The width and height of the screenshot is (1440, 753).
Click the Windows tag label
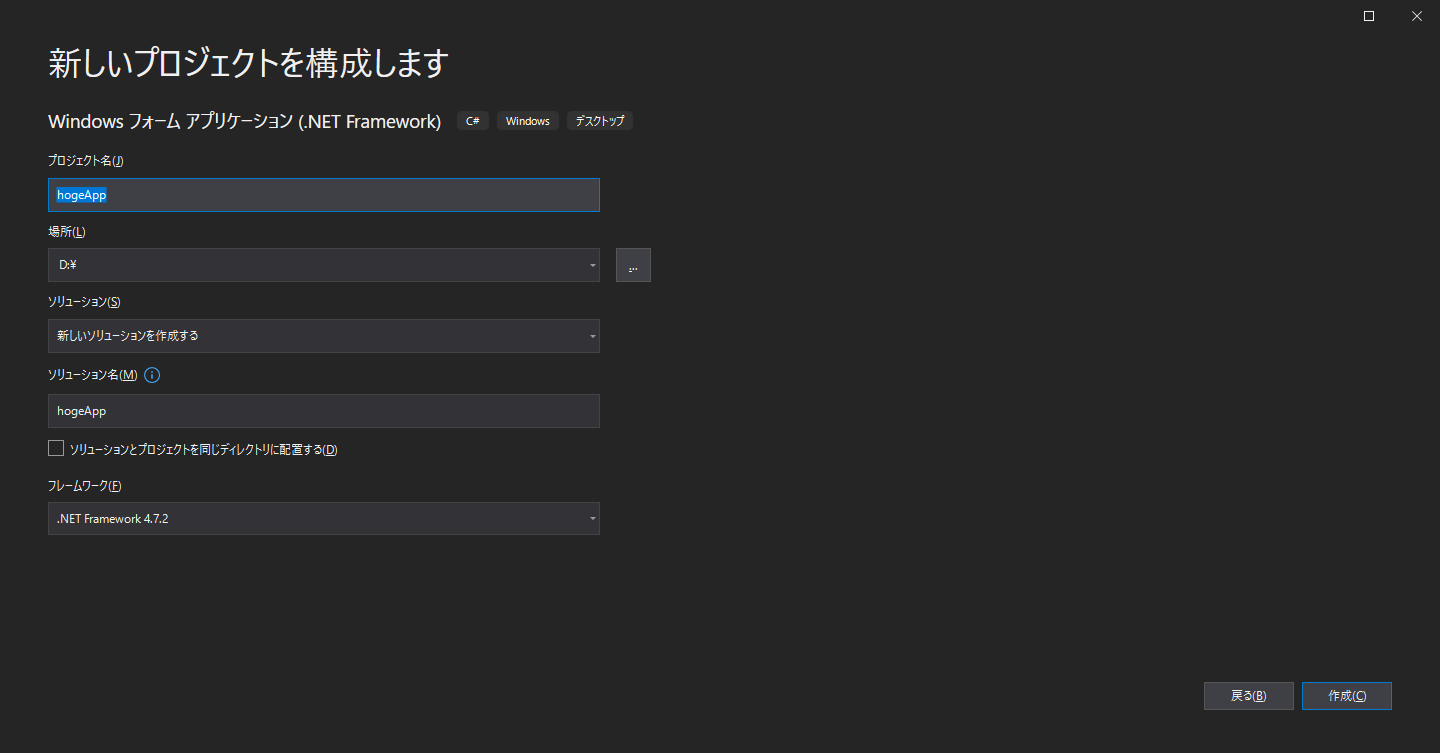tap(528, 121)
